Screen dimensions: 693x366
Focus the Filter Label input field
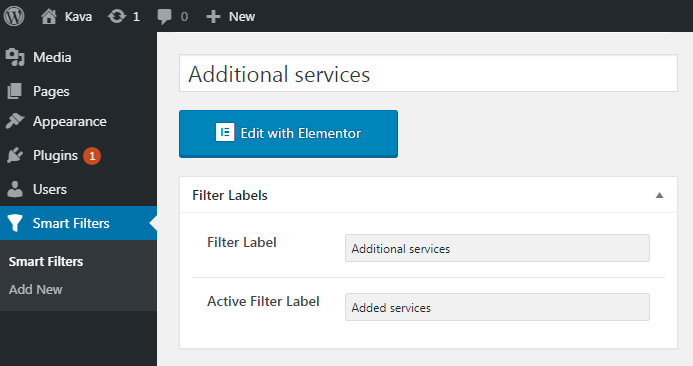tap(497, 248)
